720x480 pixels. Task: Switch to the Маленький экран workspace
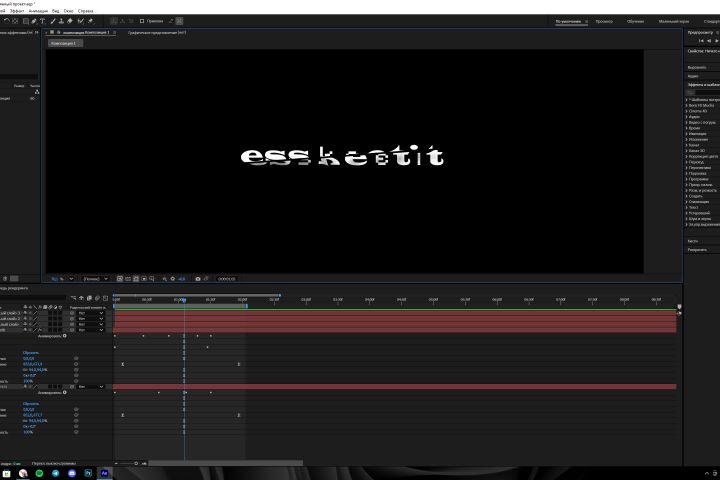click(674, 22)
